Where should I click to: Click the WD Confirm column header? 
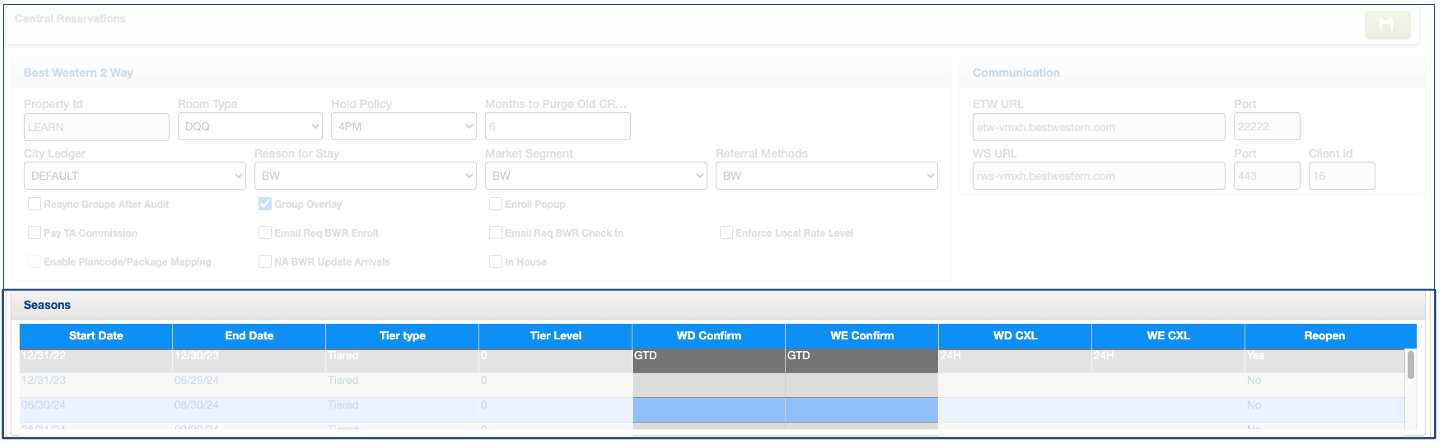tap(708, 336)
